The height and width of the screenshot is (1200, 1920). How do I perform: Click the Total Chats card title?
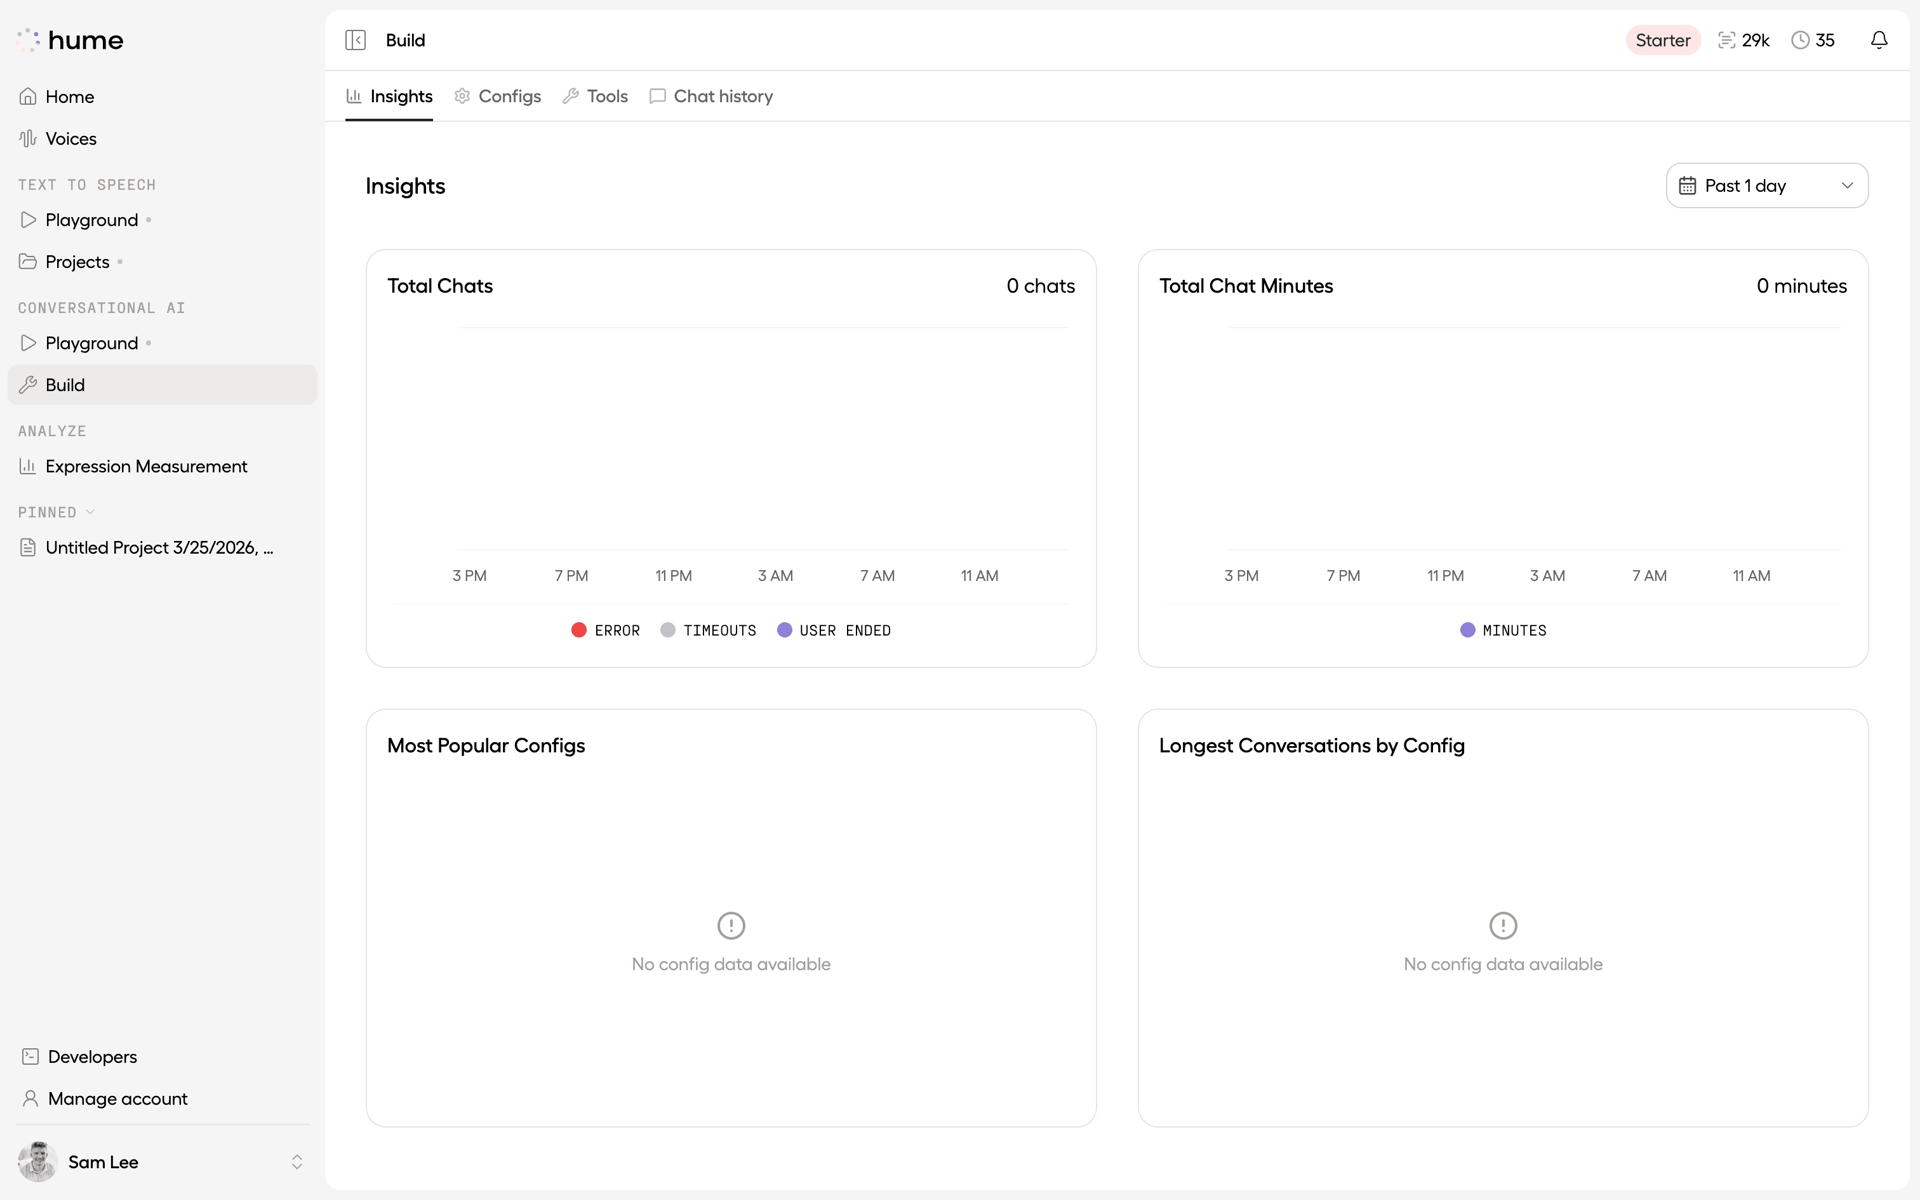(x=440, y=286)
